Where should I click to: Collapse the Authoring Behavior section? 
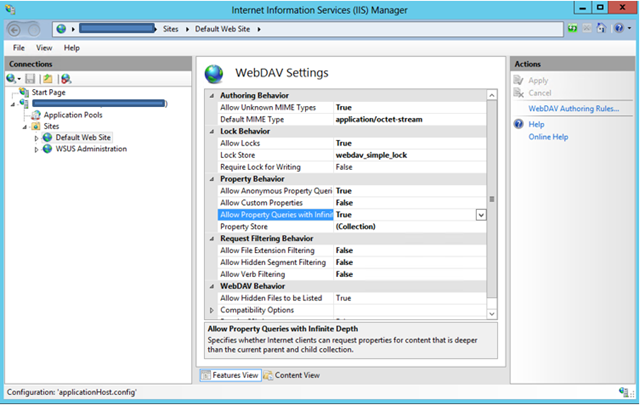[x=211, y=96]
